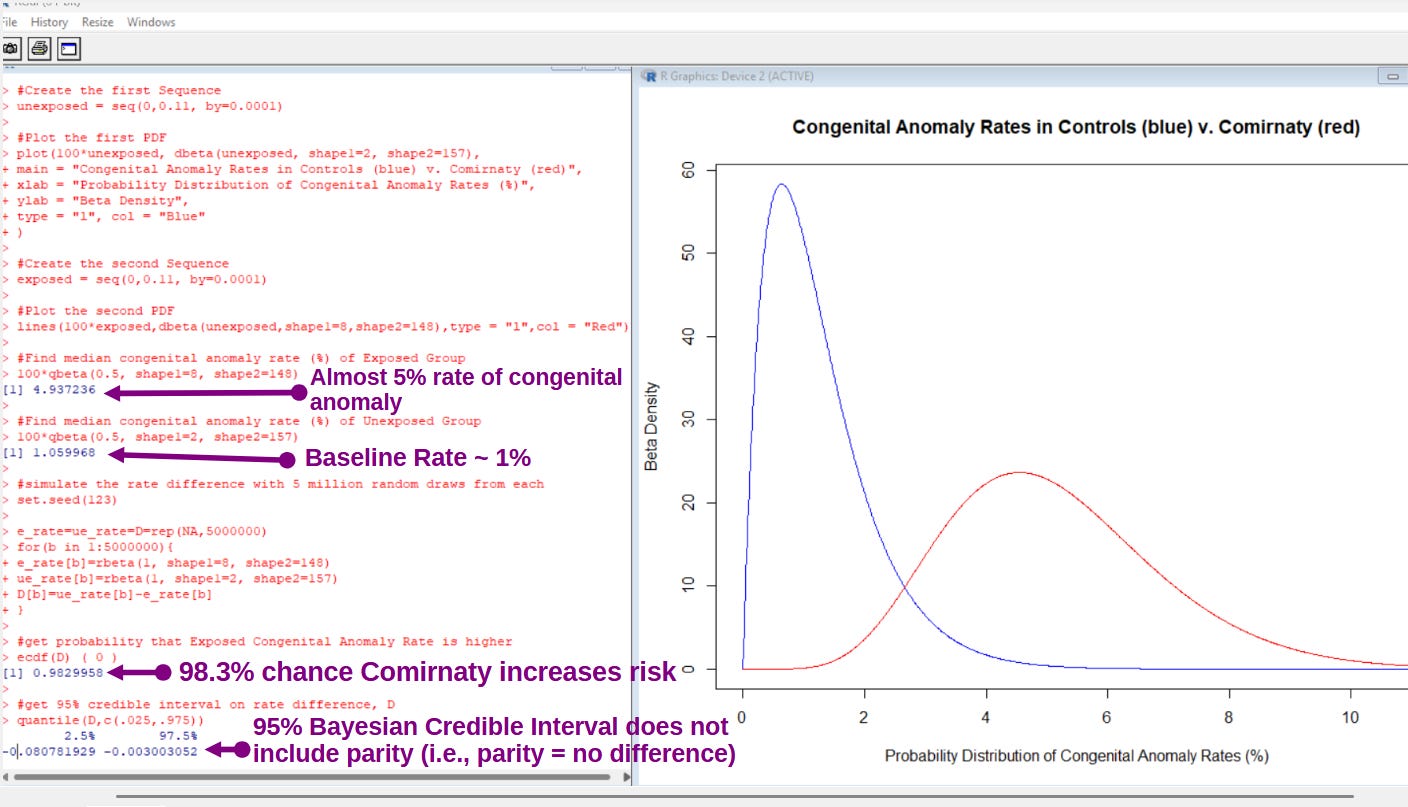
Task: Click the comment about median rate of Exposed Group
Action: click(x=241, y=357)
